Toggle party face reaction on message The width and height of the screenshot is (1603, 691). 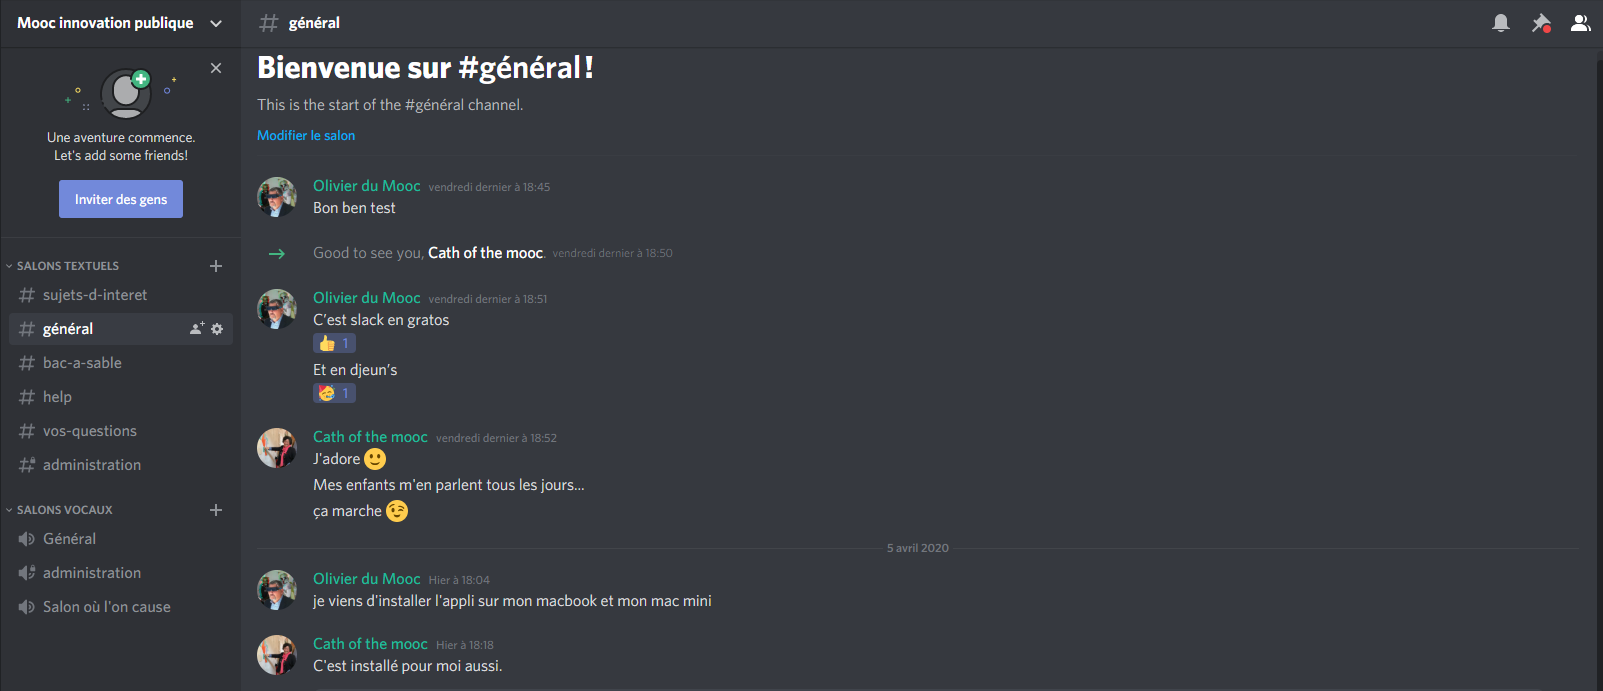(x=334, y=393)
